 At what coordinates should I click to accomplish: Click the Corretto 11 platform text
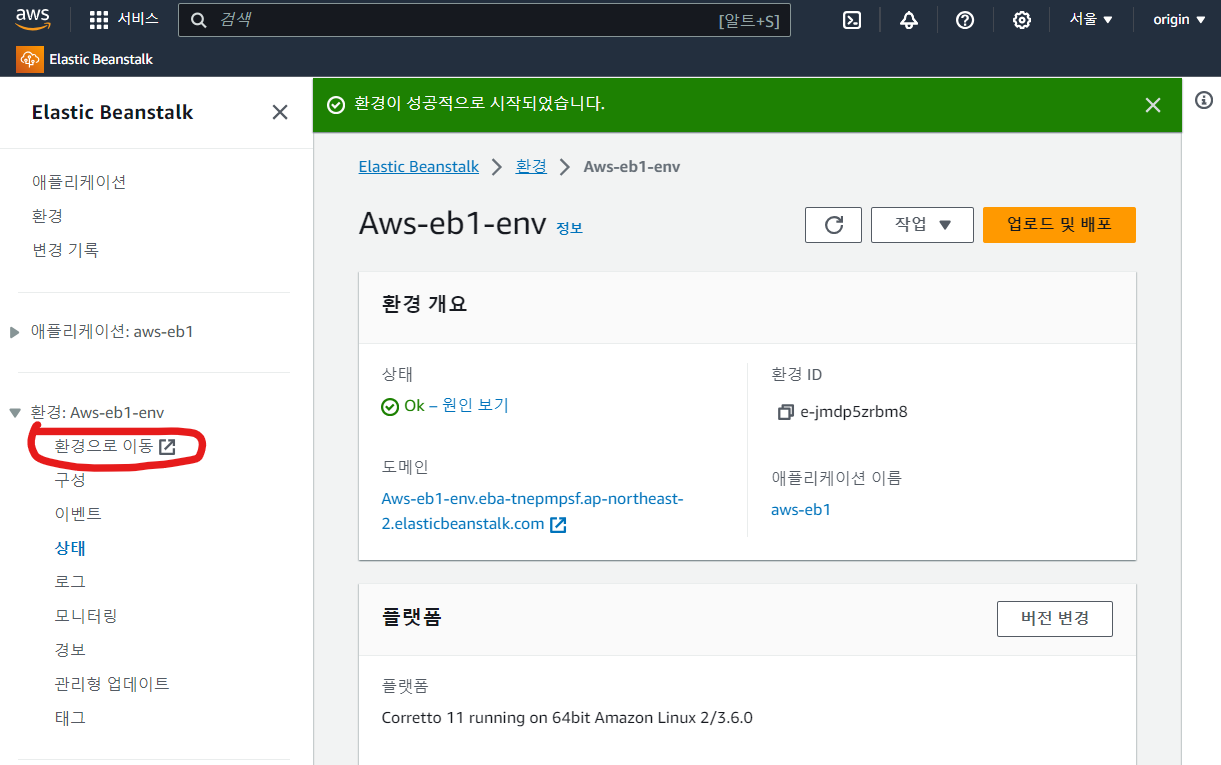point(567,718)
